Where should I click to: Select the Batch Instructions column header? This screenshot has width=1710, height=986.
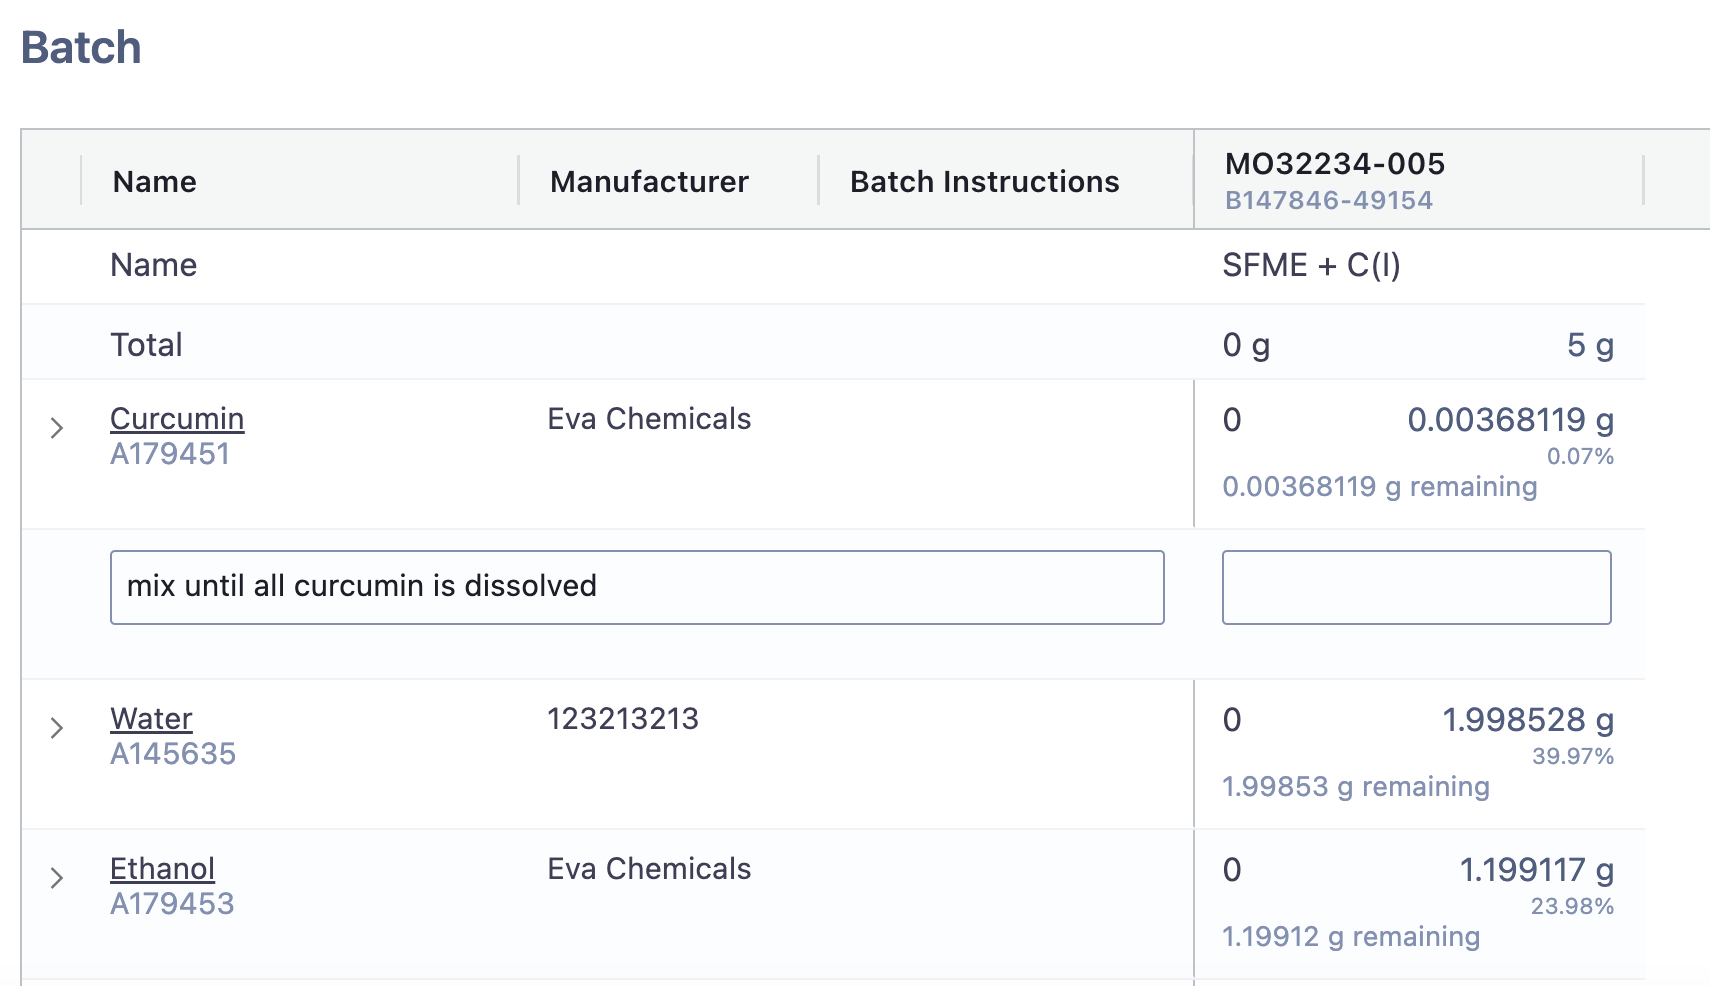coord(984,182)
